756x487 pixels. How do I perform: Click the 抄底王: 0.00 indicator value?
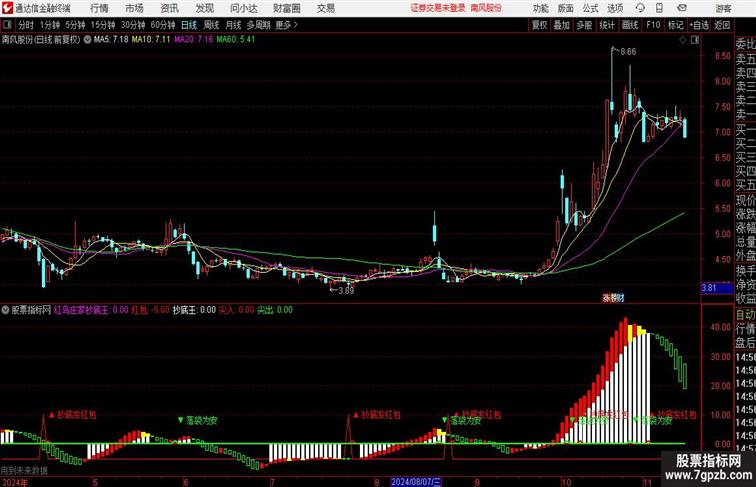194,310
